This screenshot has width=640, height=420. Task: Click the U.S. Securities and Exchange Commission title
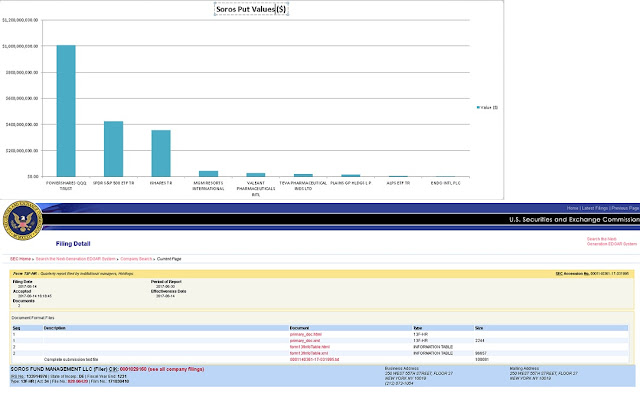click(x=574, y=219)
